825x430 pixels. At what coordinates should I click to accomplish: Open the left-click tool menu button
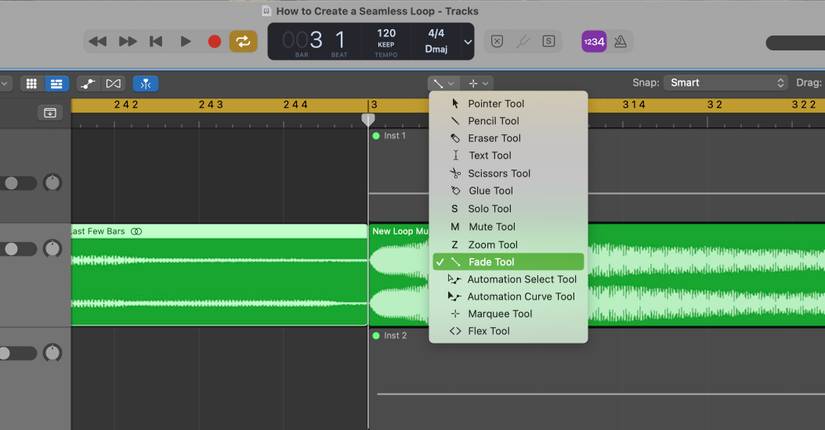pyautogui.click(x=444, y=83)
